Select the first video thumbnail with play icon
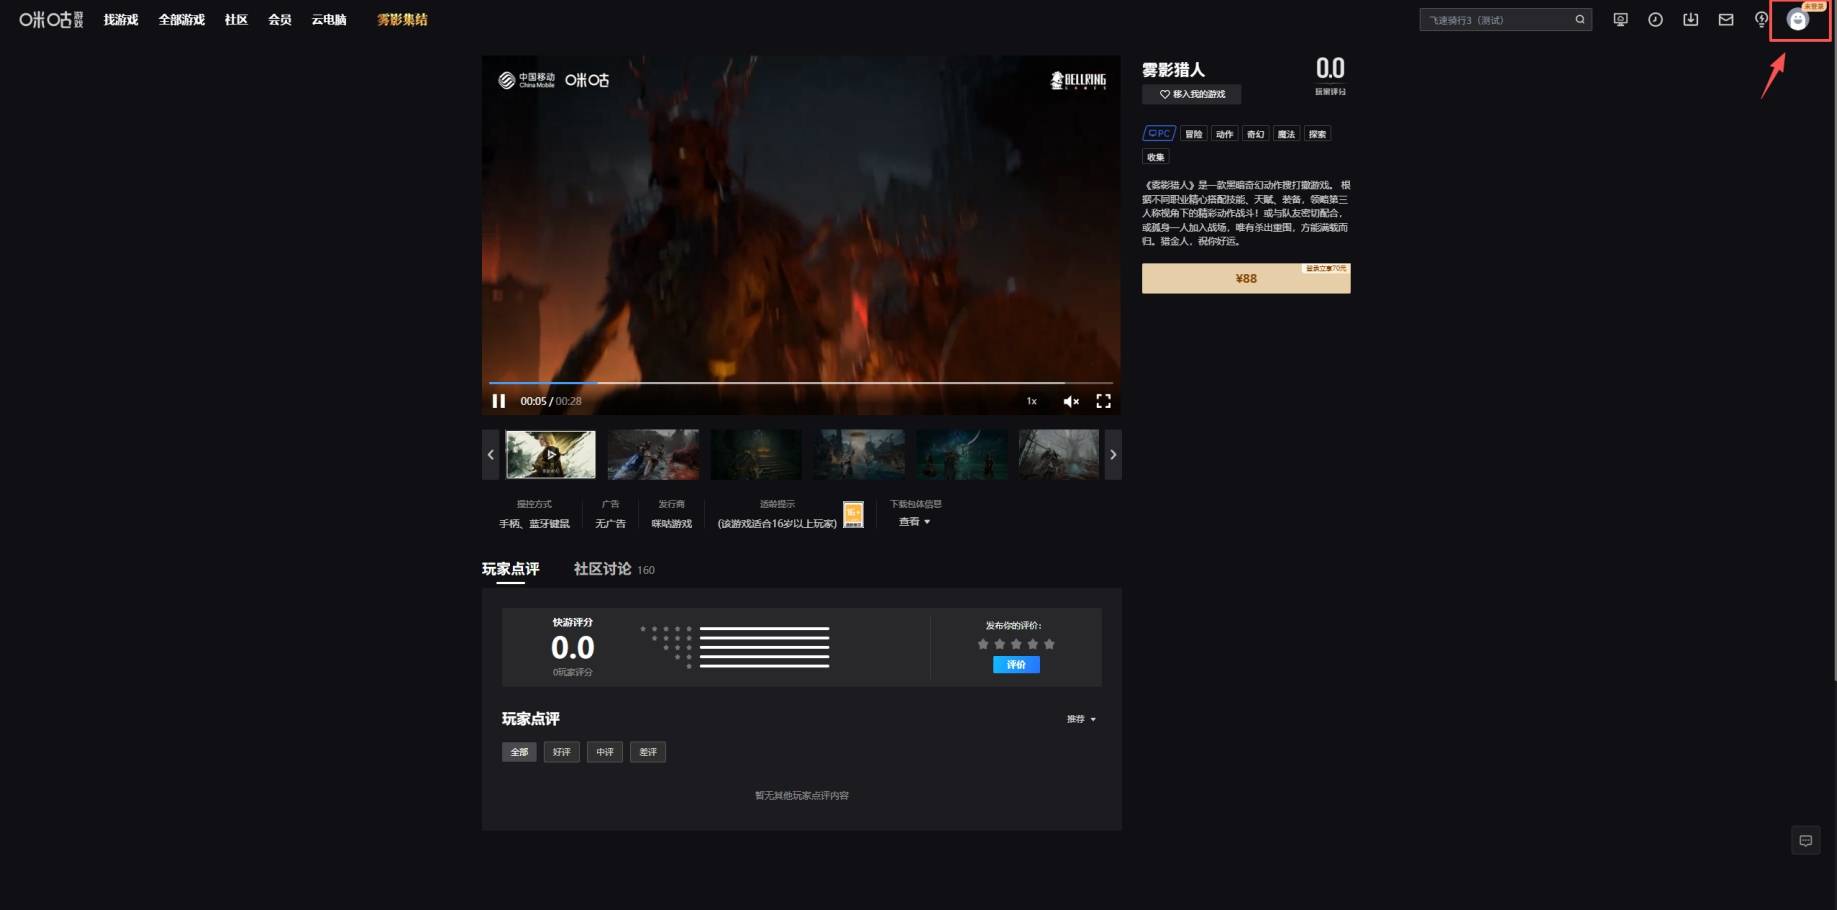Image resolution: width=1837 pixels, height=910 pixels. click(550, 455)
